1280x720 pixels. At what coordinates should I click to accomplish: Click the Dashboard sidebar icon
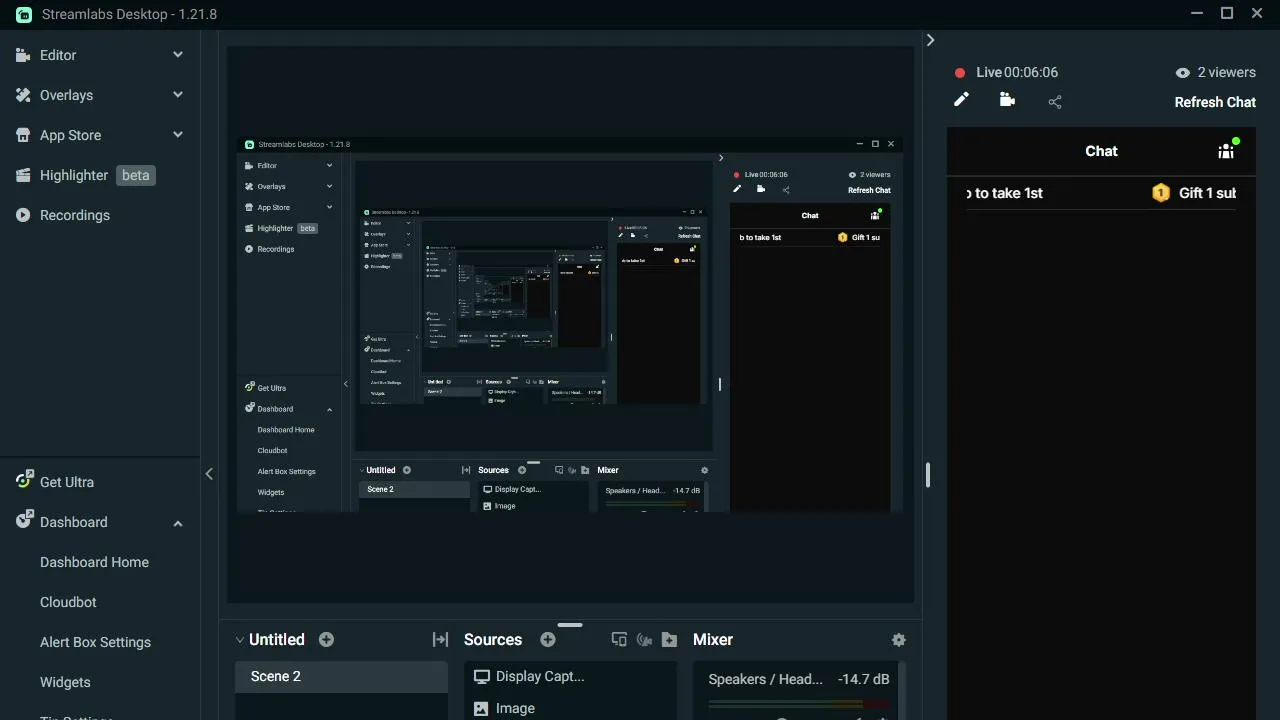(24, 520)
